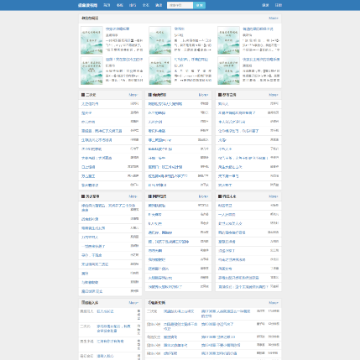The image size is (360, 360).
Task: Click the site logo in the blue header
Action: pyautogui.click(x=88, y=5)
